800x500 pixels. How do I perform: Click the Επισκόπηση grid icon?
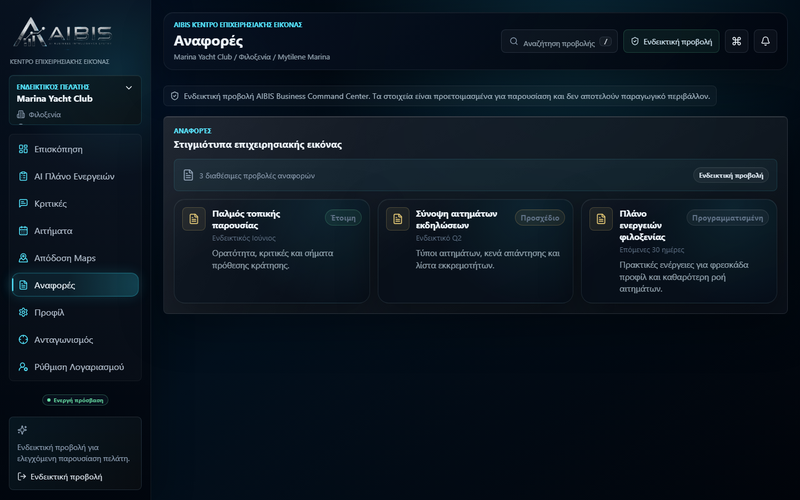coord(23,149)
